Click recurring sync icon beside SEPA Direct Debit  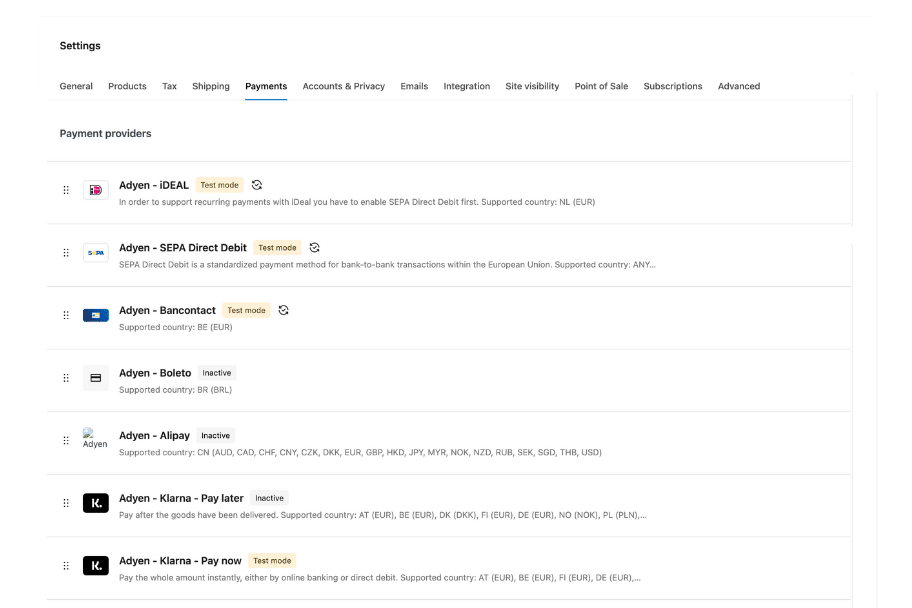tap(315, 248)
